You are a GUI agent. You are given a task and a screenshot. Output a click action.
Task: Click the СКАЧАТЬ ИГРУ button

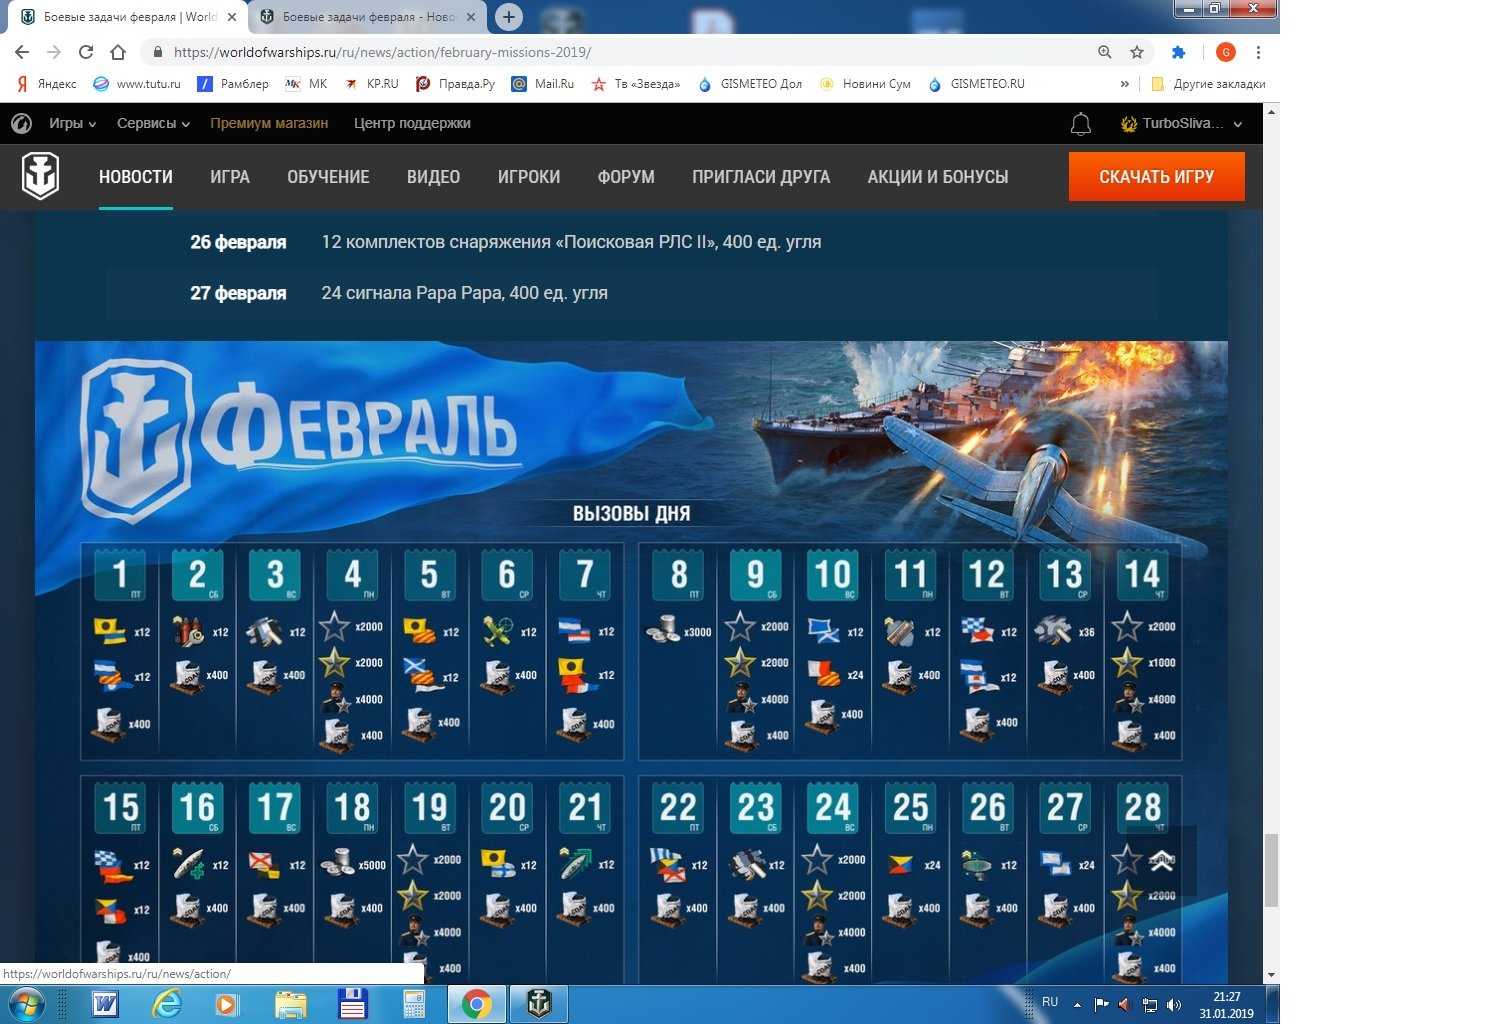pyautogui.click(x=1156, y=177)
